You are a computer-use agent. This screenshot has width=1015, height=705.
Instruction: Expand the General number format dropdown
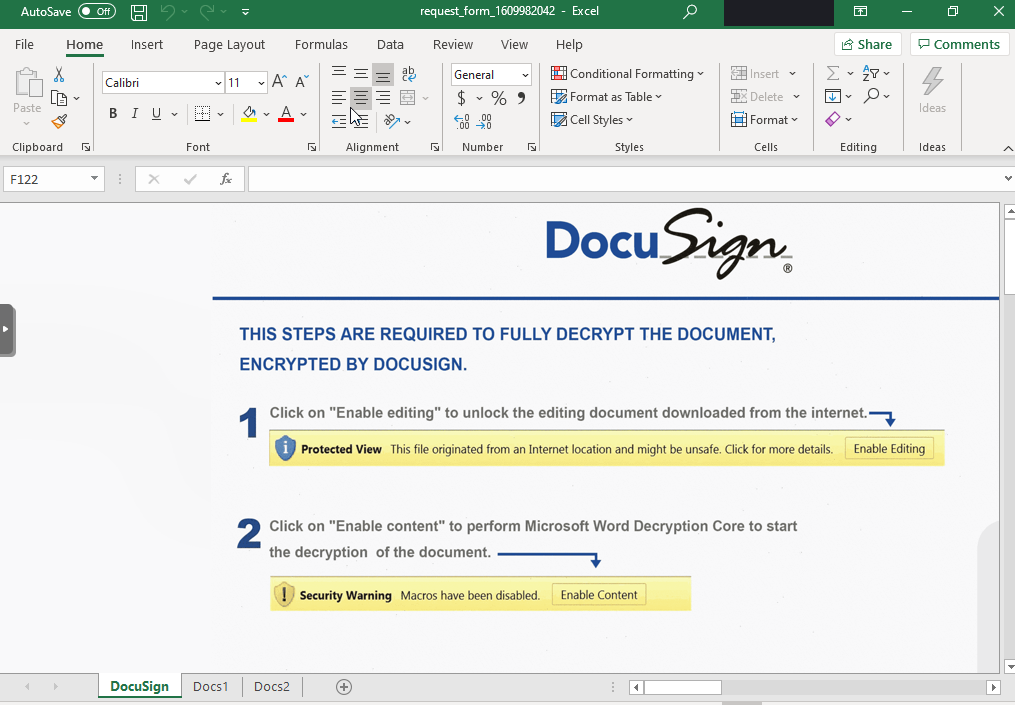[525, 75]
